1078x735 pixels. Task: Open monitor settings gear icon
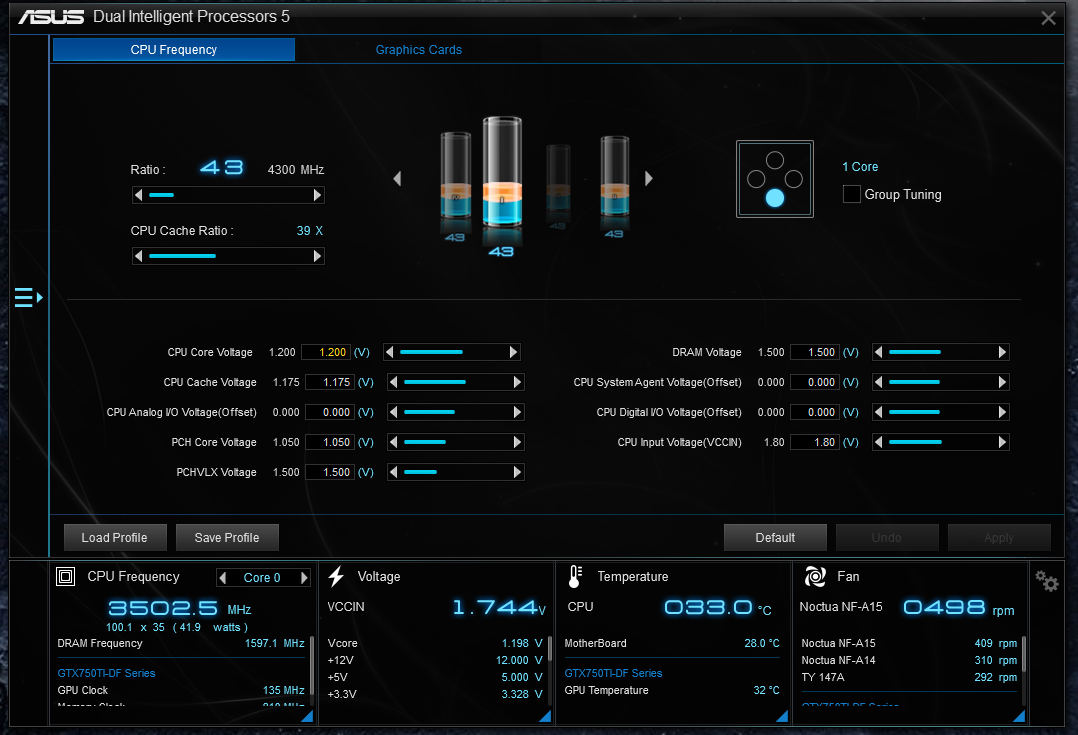(x=1047, y=581)
